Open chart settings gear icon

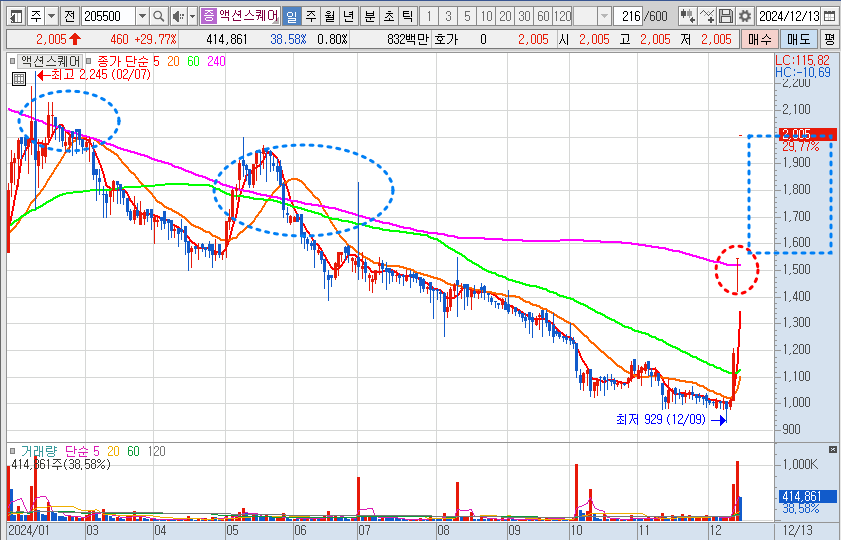tap(745, 16)
